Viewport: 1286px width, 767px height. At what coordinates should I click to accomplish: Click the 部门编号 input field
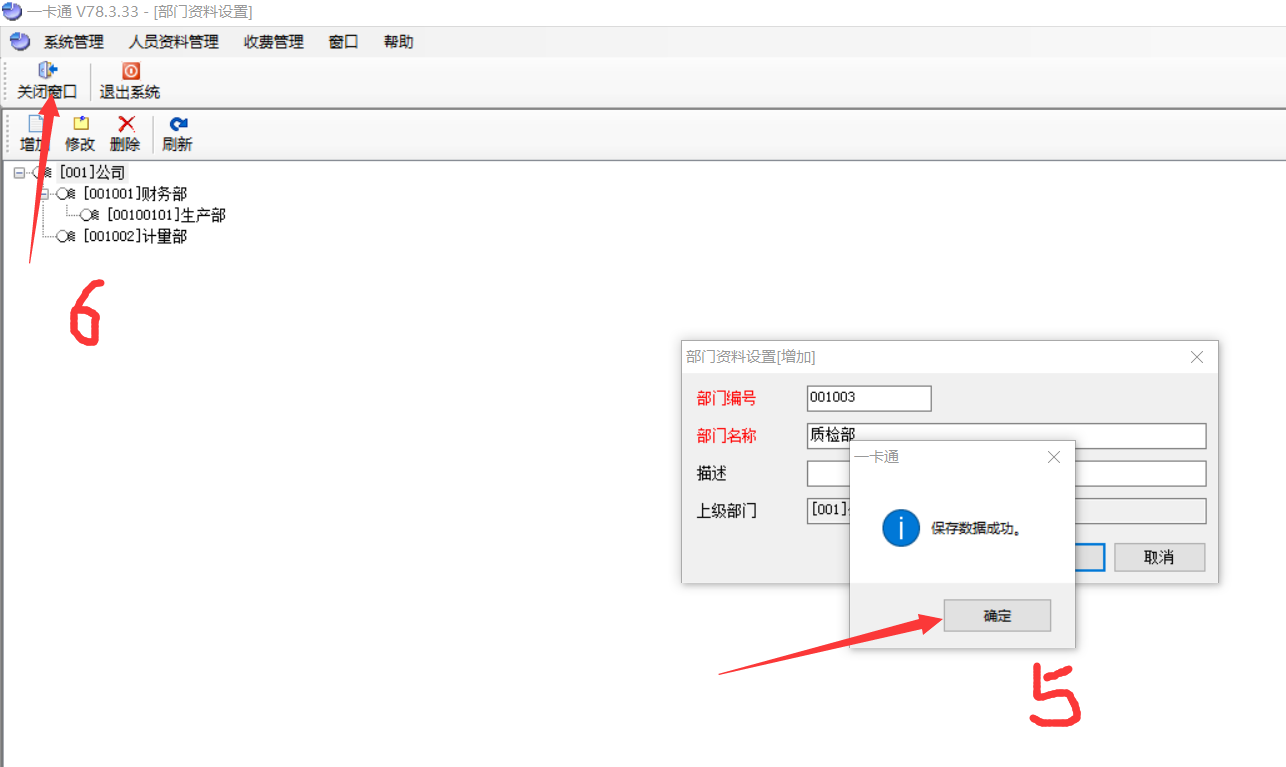click(x=868, y=398)
